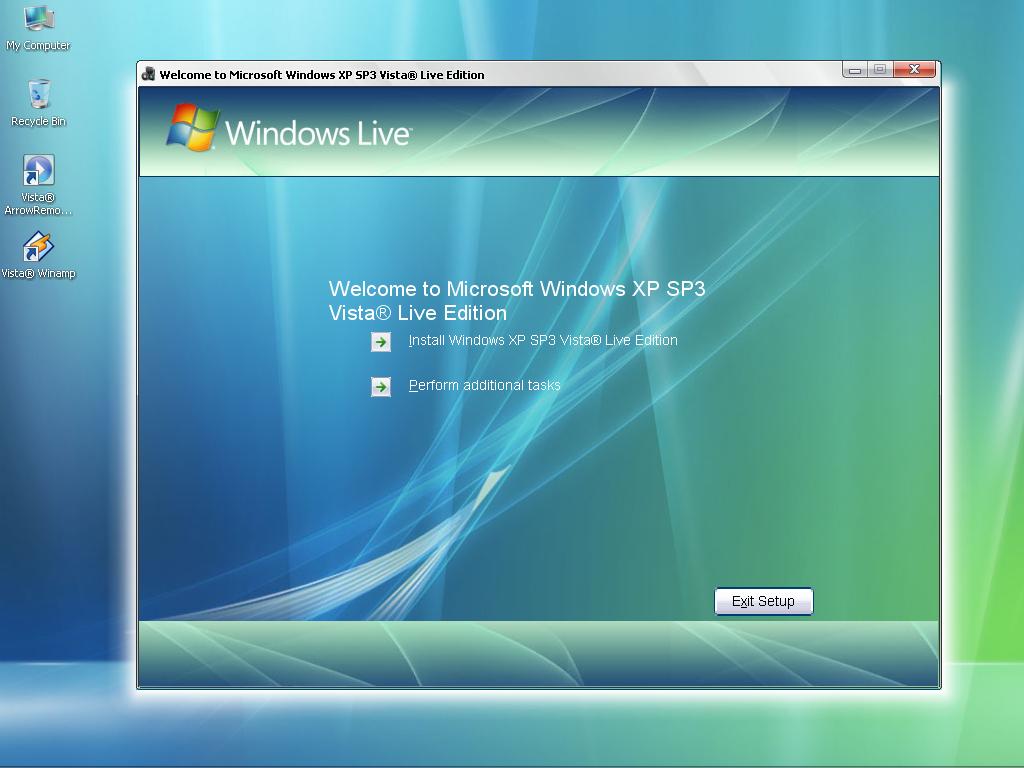The width and height of the screenshot is (1024, 768).
Task: Close the Welcome setup window
Action: (x=914, y=69)
